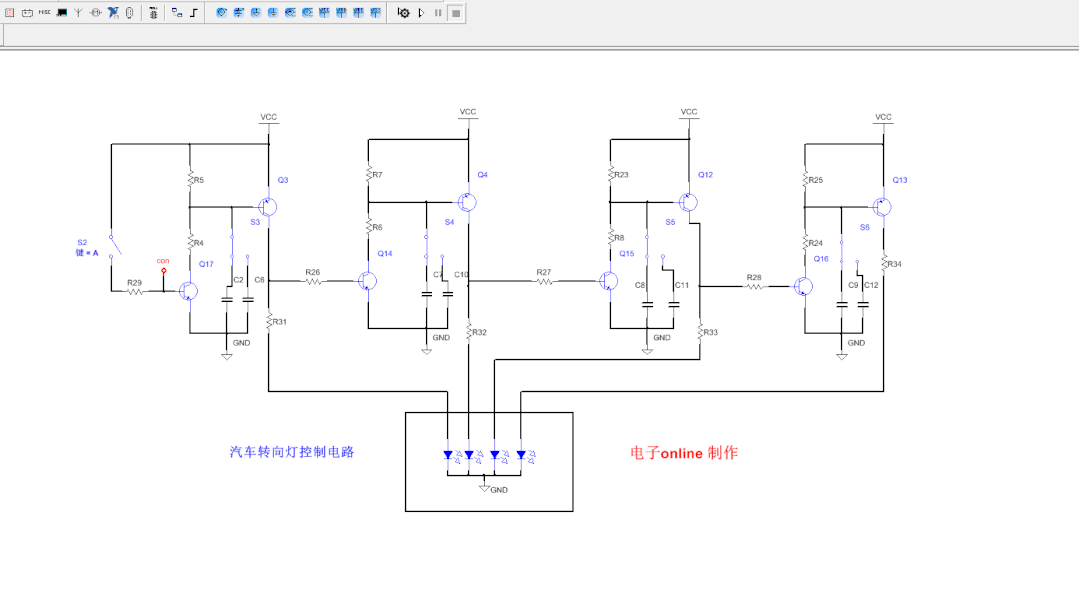Click the step signal toolbar icon
Screen dimensions: 1079x597
pos(194,12)
